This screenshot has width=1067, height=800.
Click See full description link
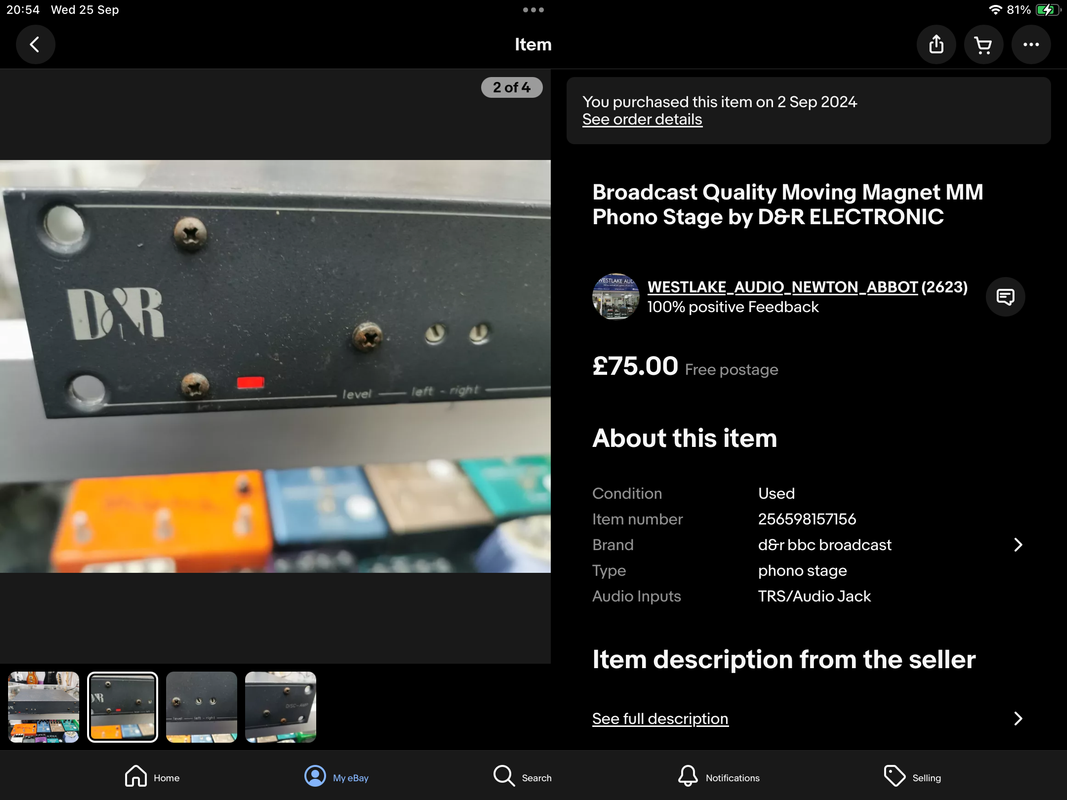(660, 719)
